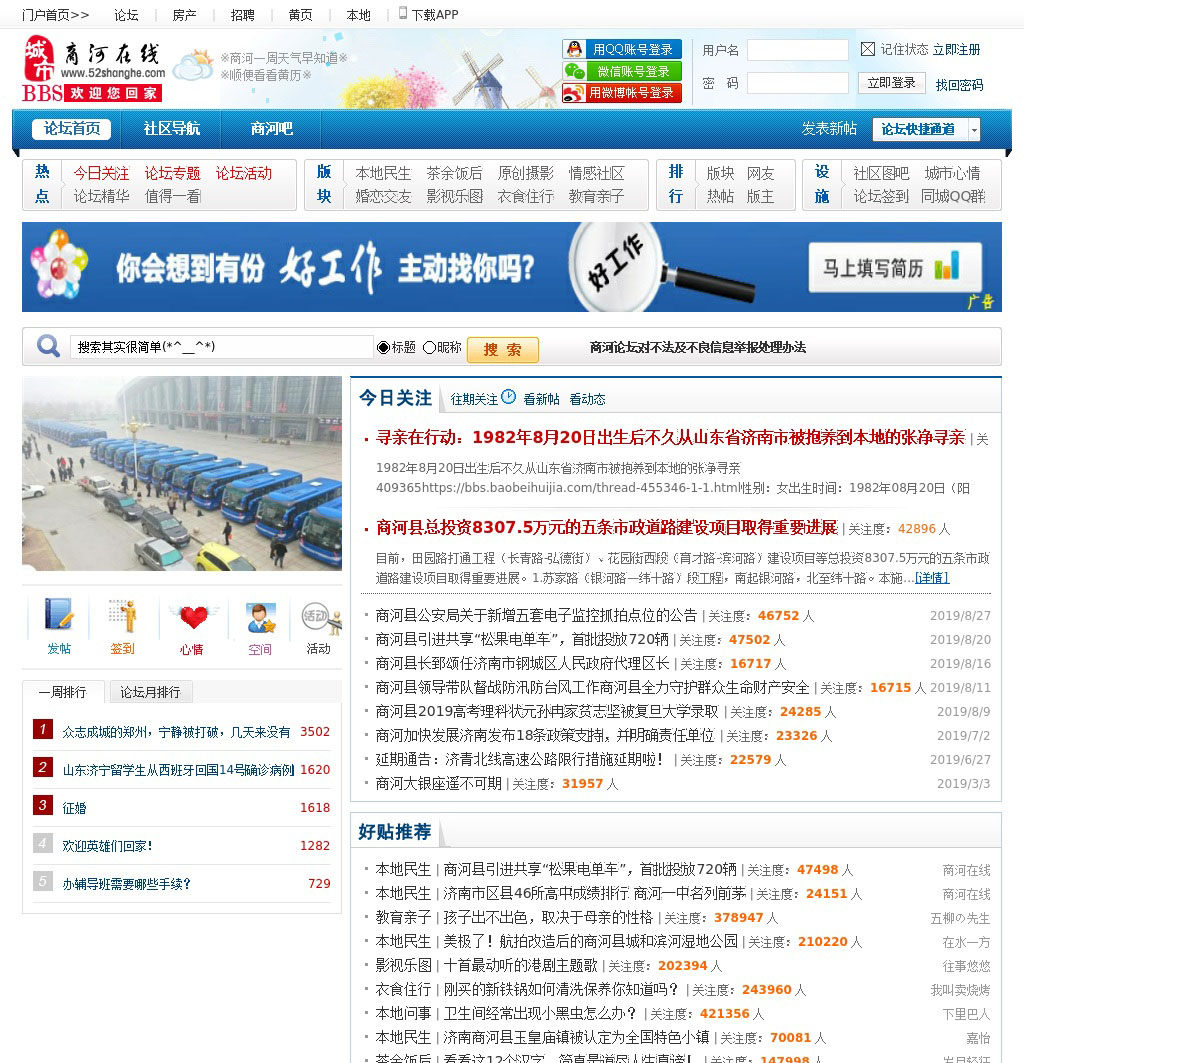Switch to the 论坛月排行 tab
The image size is (1200, 1063).
point(150,692)
